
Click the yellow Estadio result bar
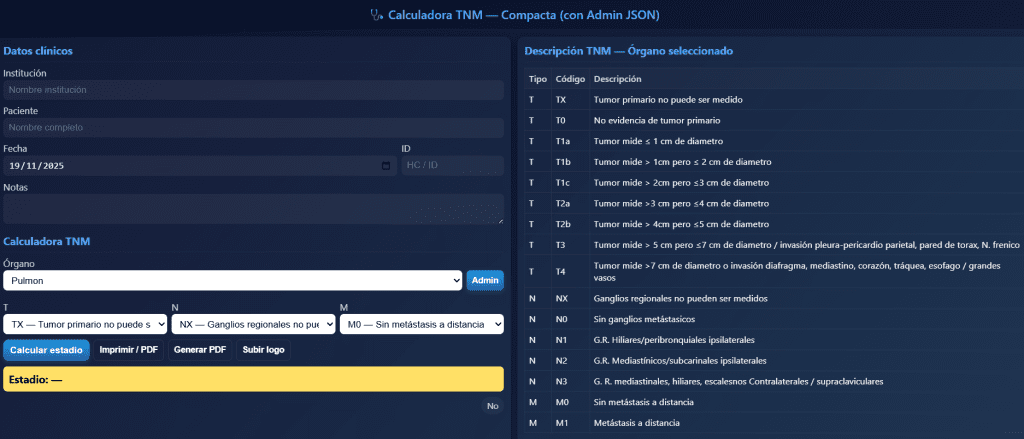click(252, 379)
